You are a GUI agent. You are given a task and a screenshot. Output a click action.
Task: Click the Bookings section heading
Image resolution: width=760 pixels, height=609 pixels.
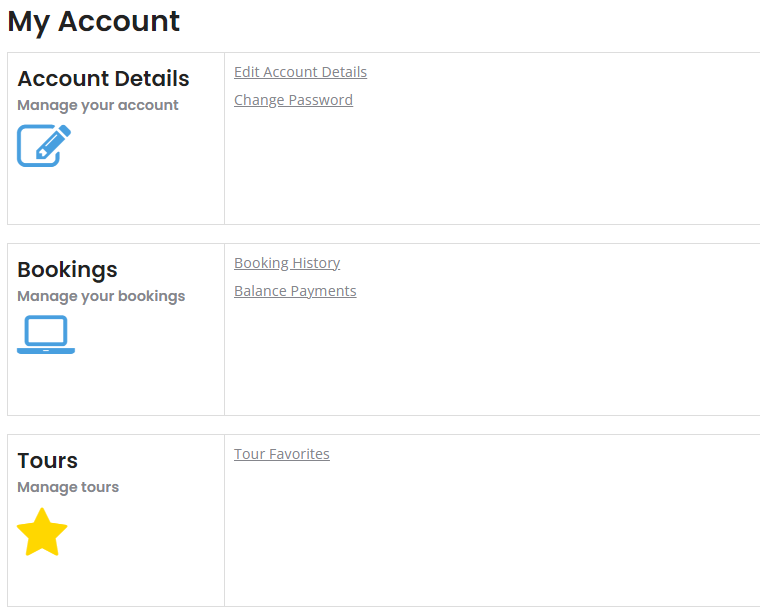coord(67,270)
